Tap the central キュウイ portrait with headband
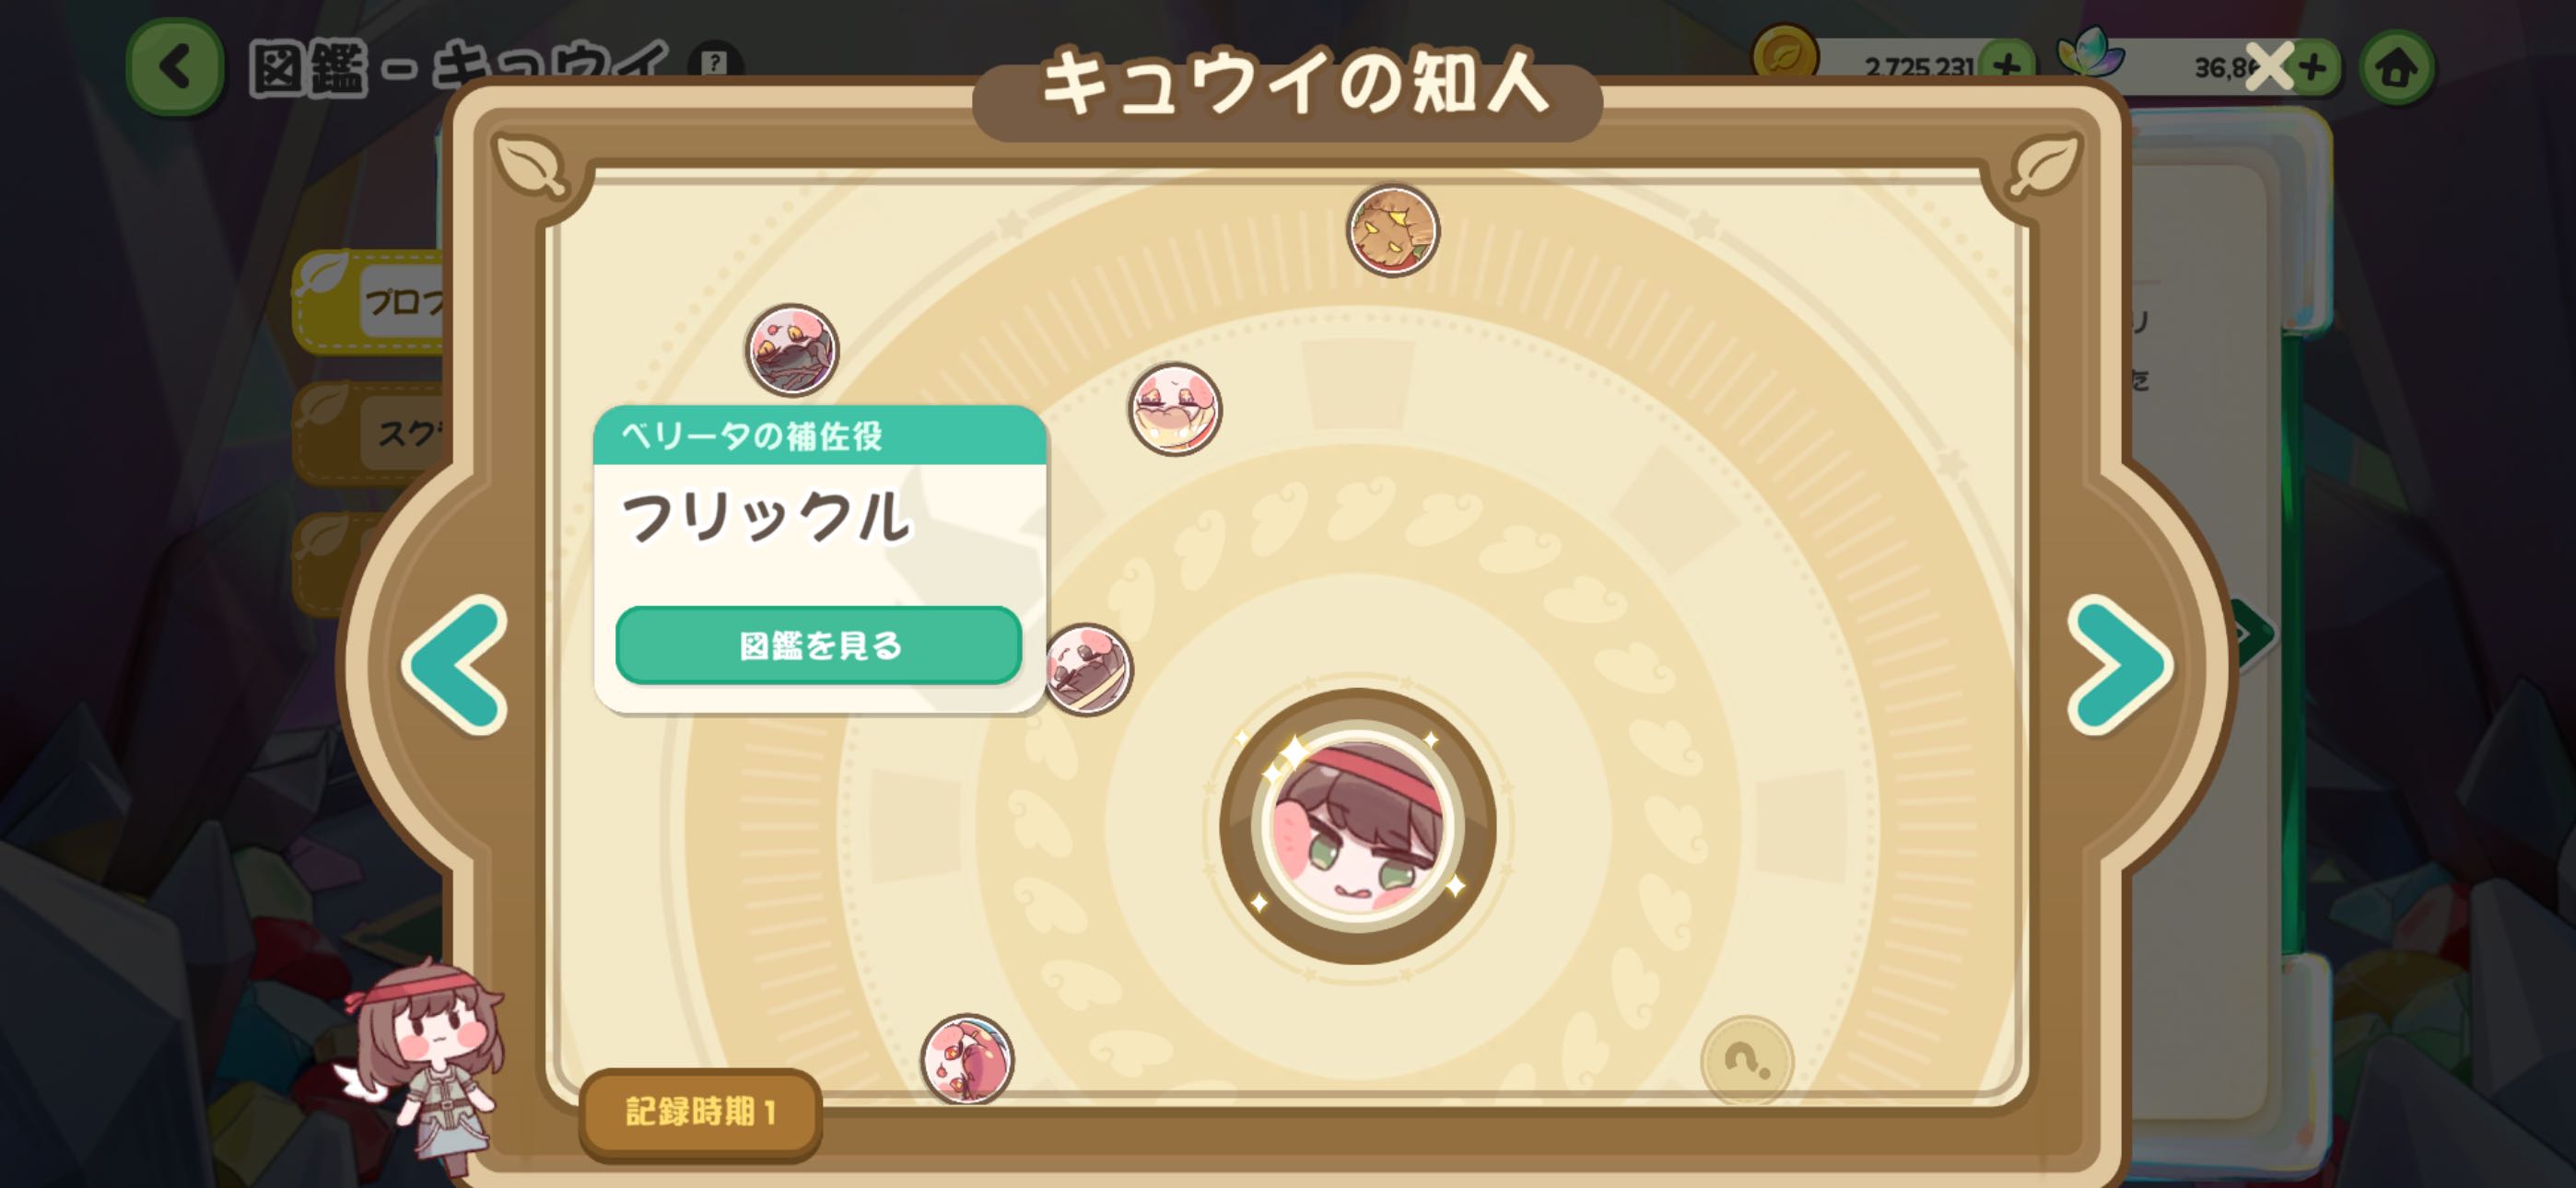The image size is (2576, 1188). (1357, 826)
